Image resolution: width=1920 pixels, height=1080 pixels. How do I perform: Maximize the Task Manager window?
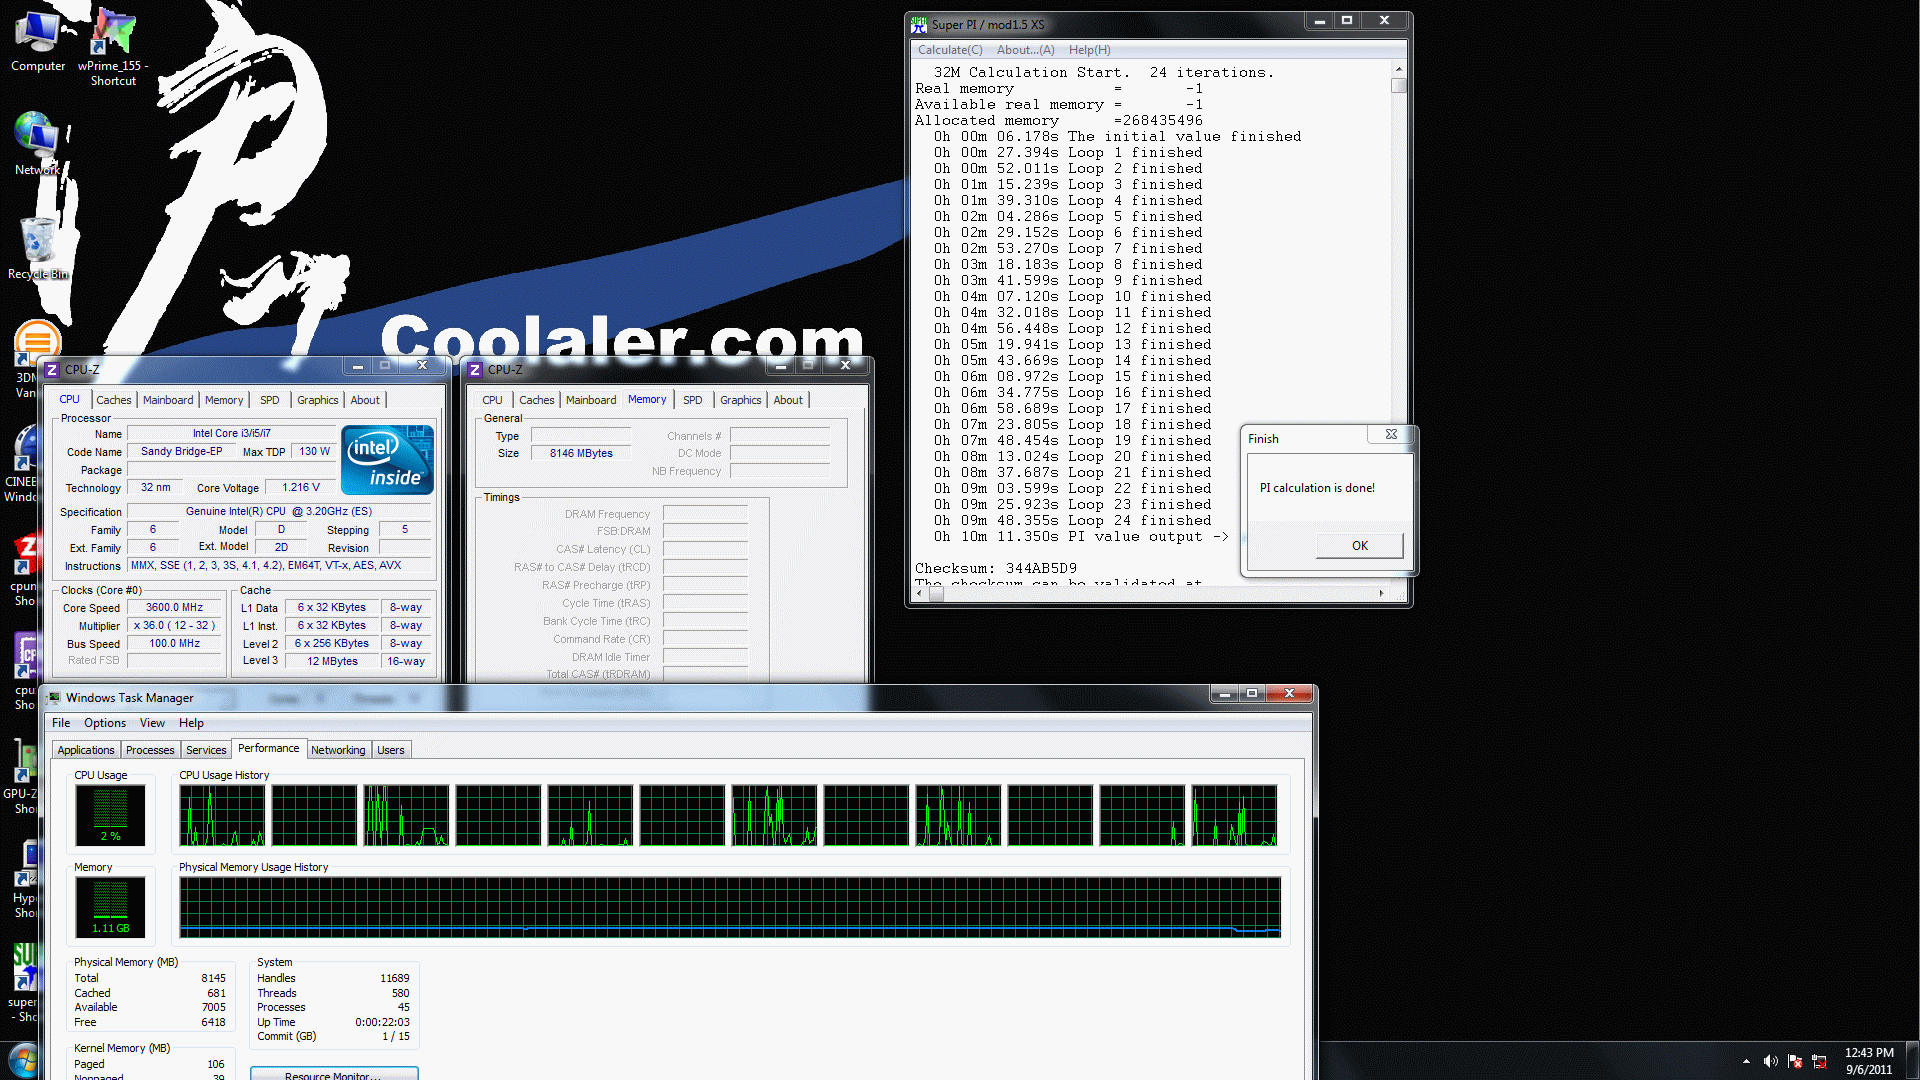click(1251, 693)
